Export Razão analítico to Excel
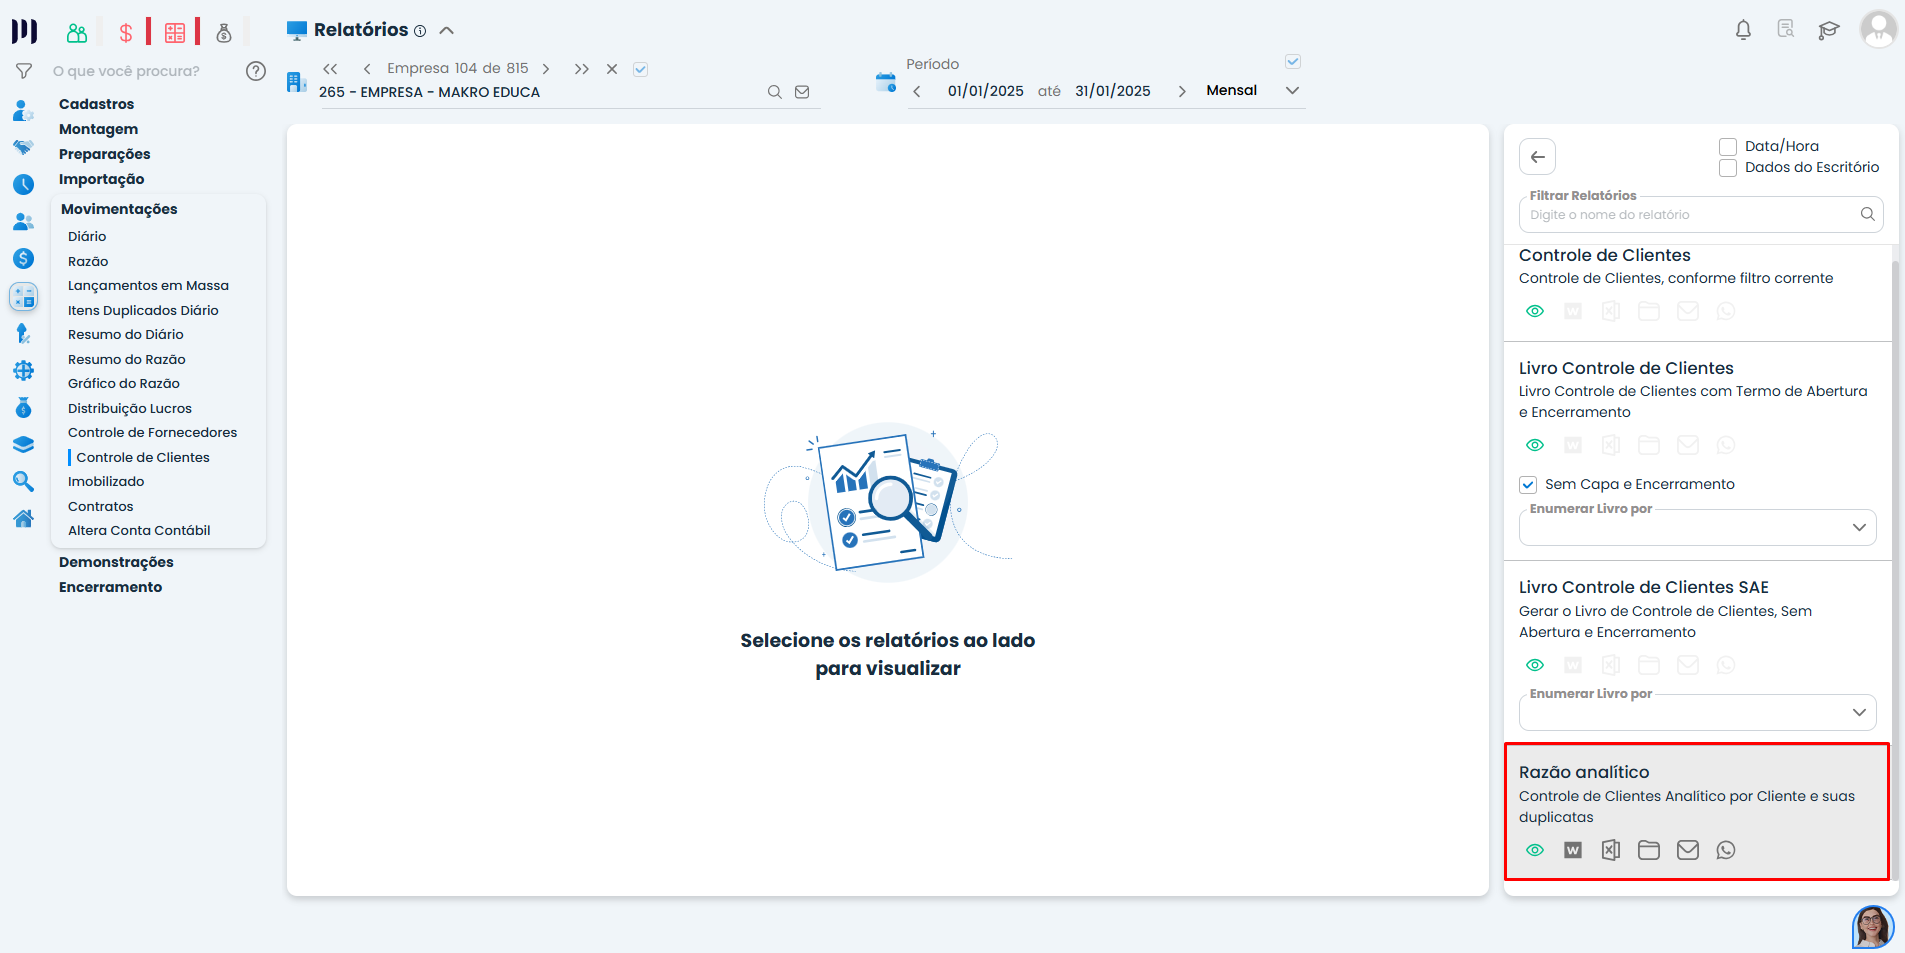This screenshot has width=1905, height=953. [1611, 850]
